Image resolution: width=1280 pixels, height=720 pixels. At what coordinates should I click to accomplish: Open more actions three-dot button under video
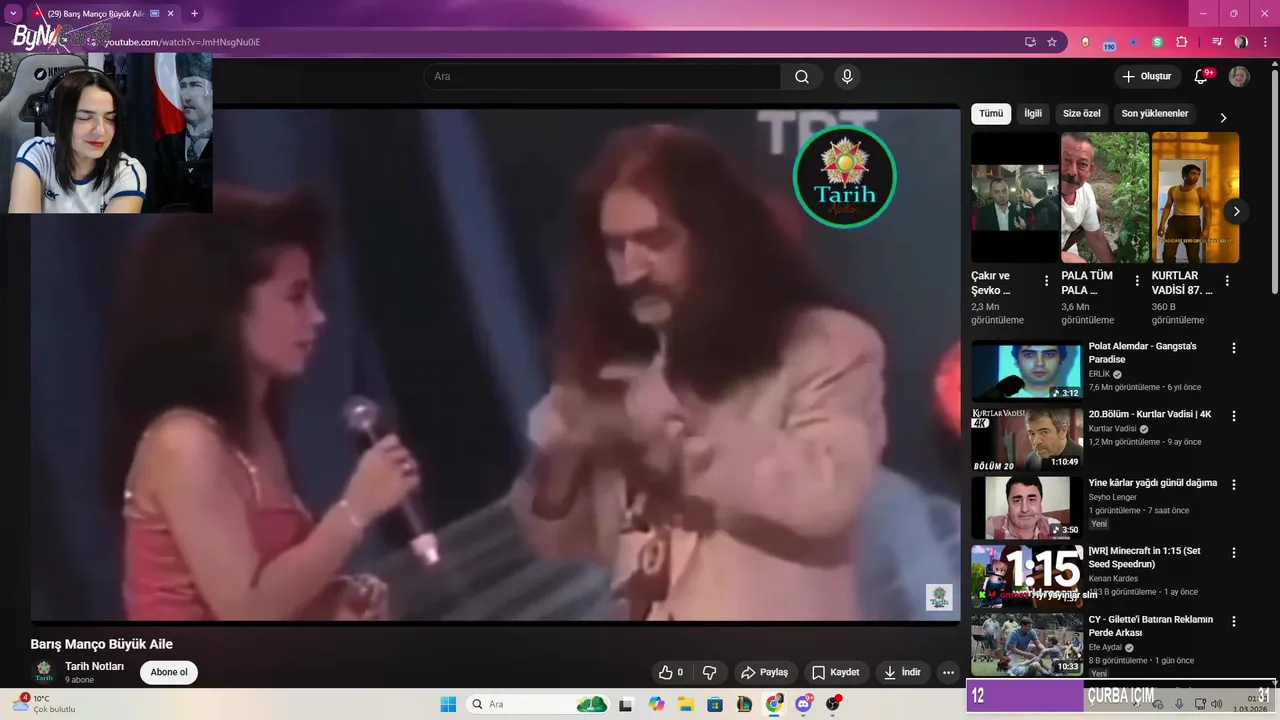[948, 672]
